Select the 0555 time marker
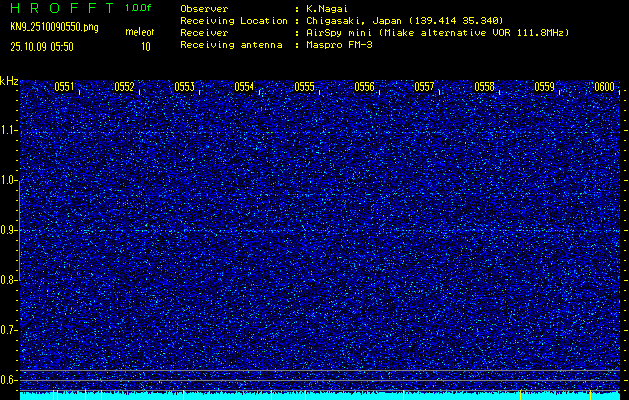 point(304,87)
